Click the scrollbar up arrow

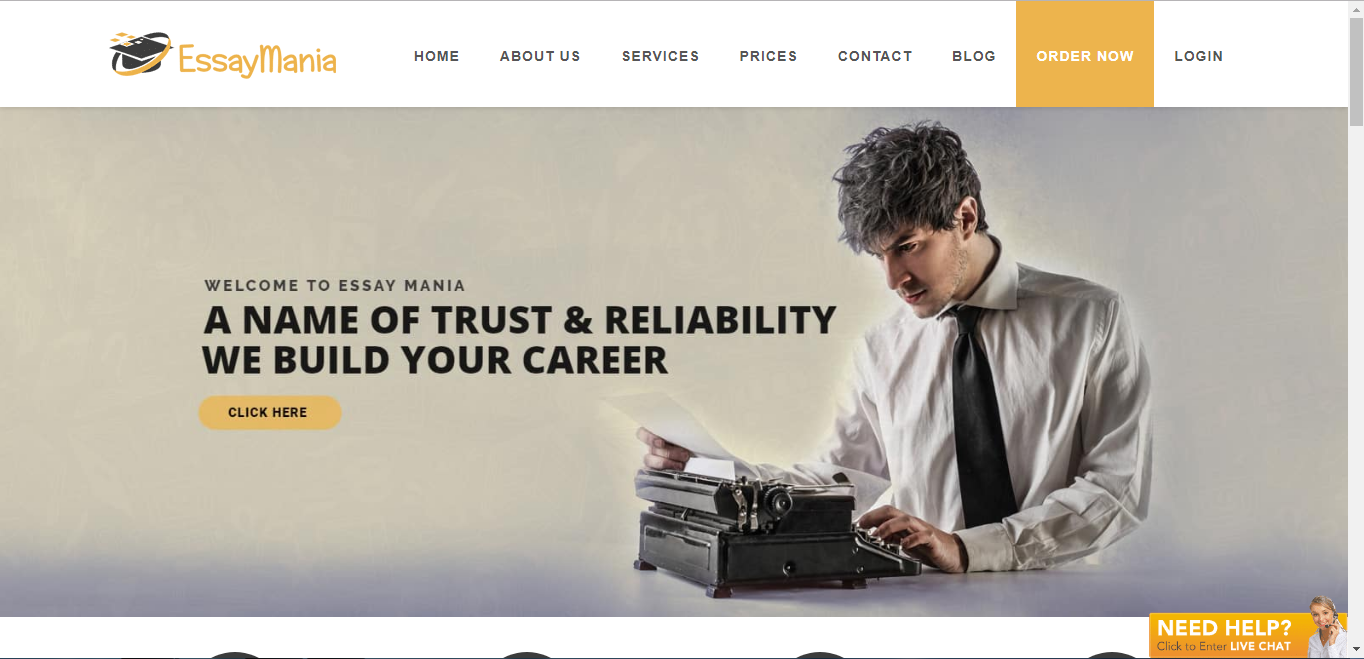1356,9
